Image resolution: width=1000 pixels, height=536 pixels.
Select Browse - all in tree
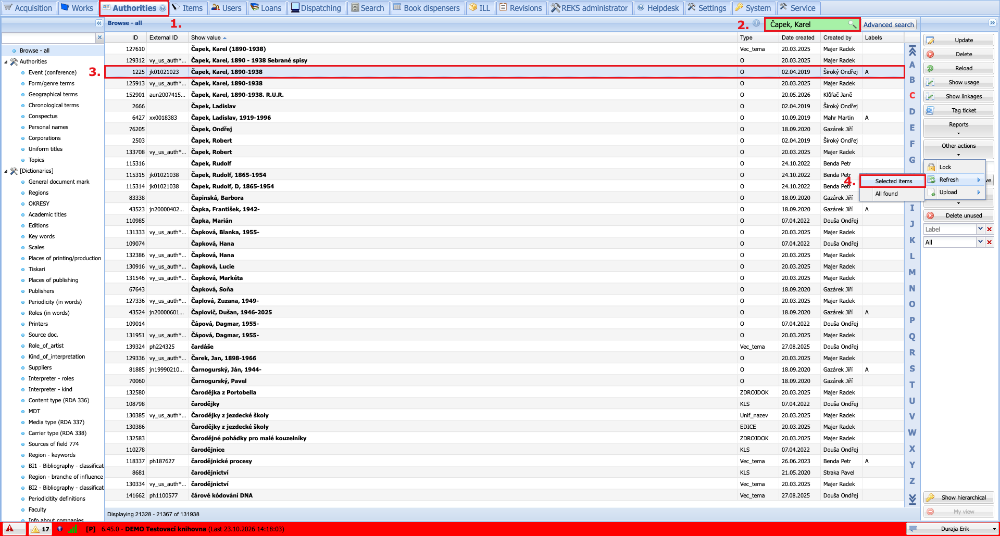tap(36, 50)
